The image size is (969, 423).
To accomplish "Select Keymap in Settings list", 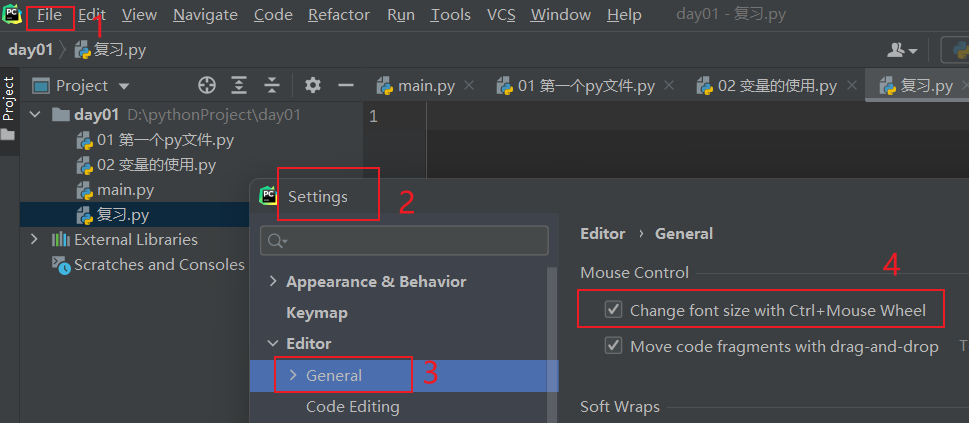I will [x=317, y=313].
